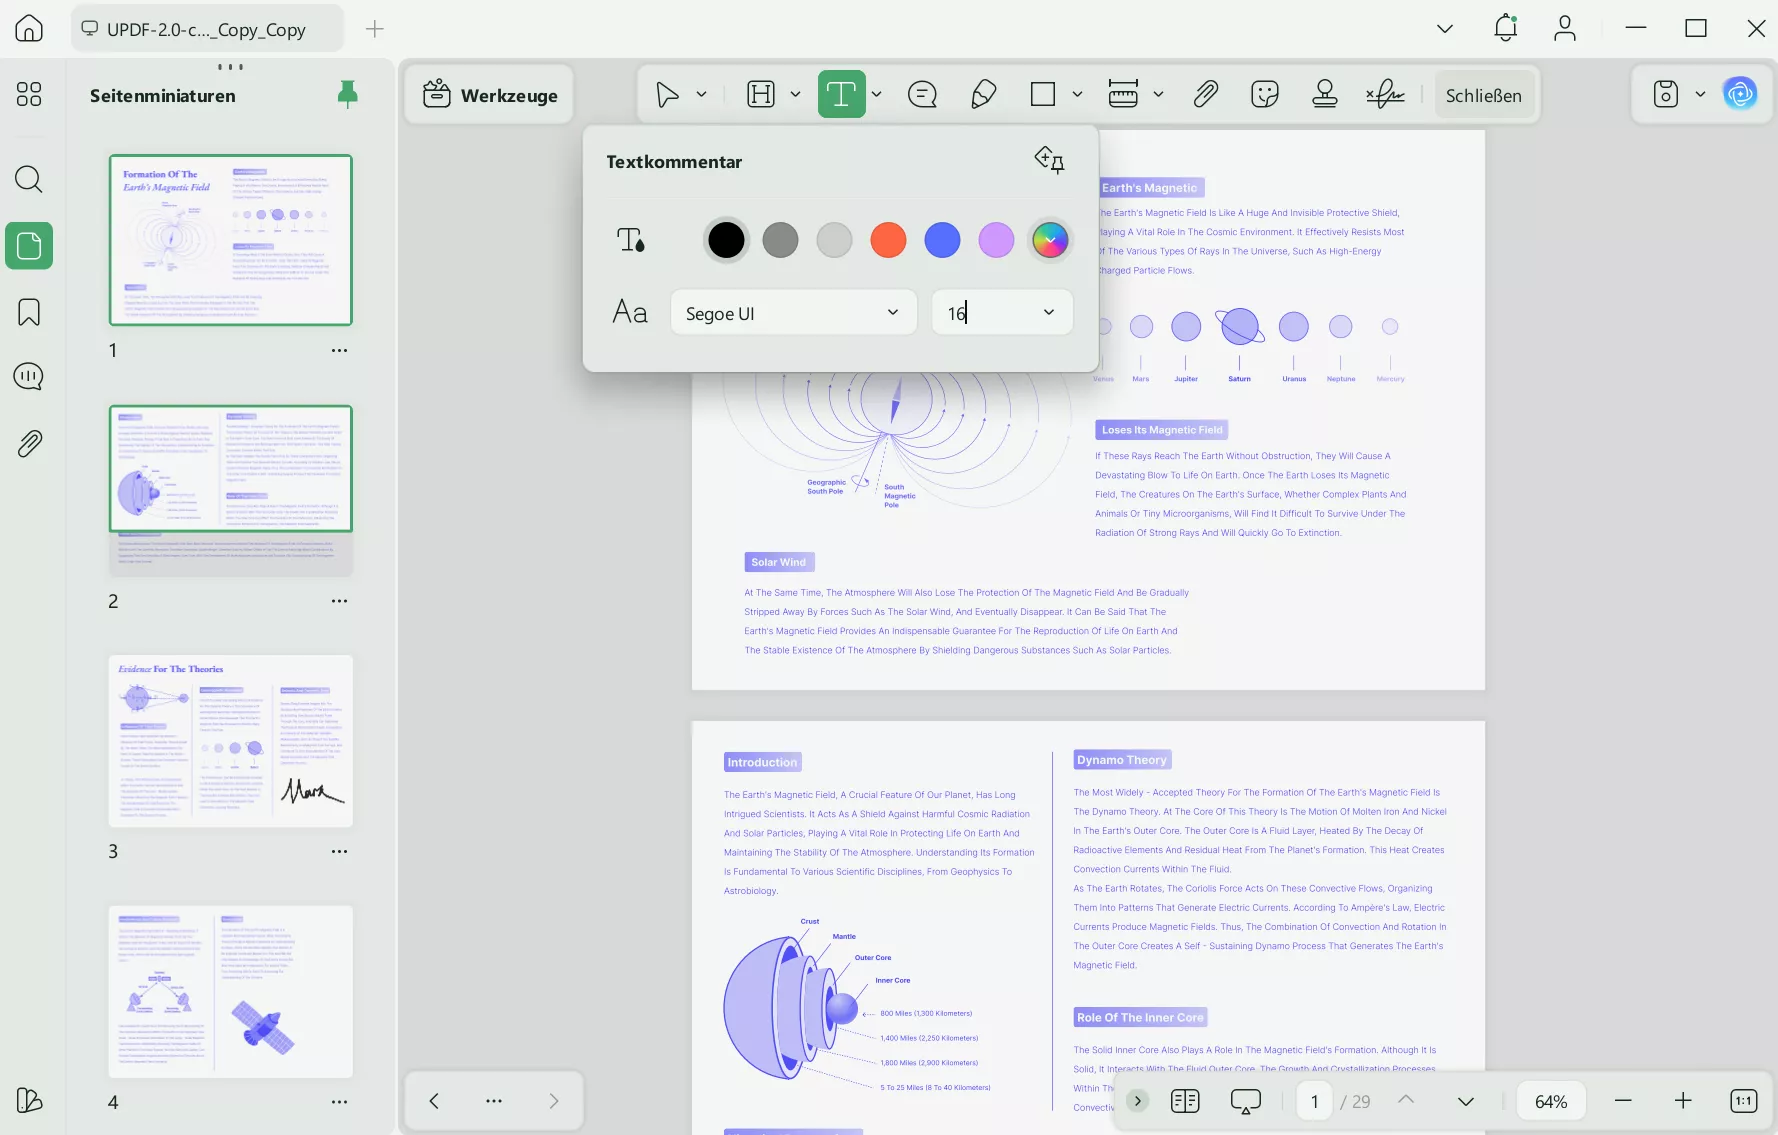Choose the blue text color swatch
The height and width of the screenshot is (1135, 1778).
[942, 240]
